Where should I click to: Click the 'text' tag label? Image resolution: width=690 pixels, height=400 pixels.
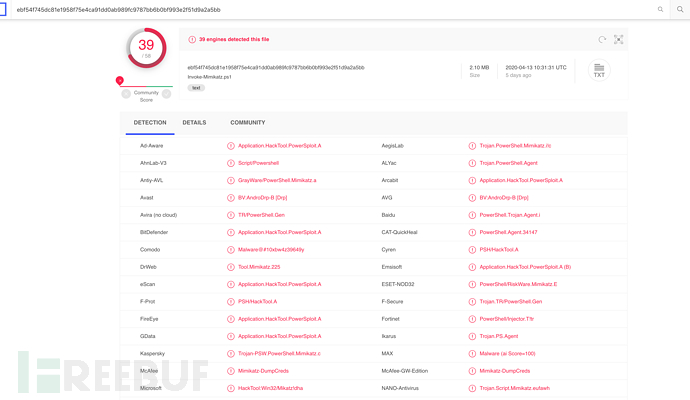pyautogui.click(x=196, y=88)
